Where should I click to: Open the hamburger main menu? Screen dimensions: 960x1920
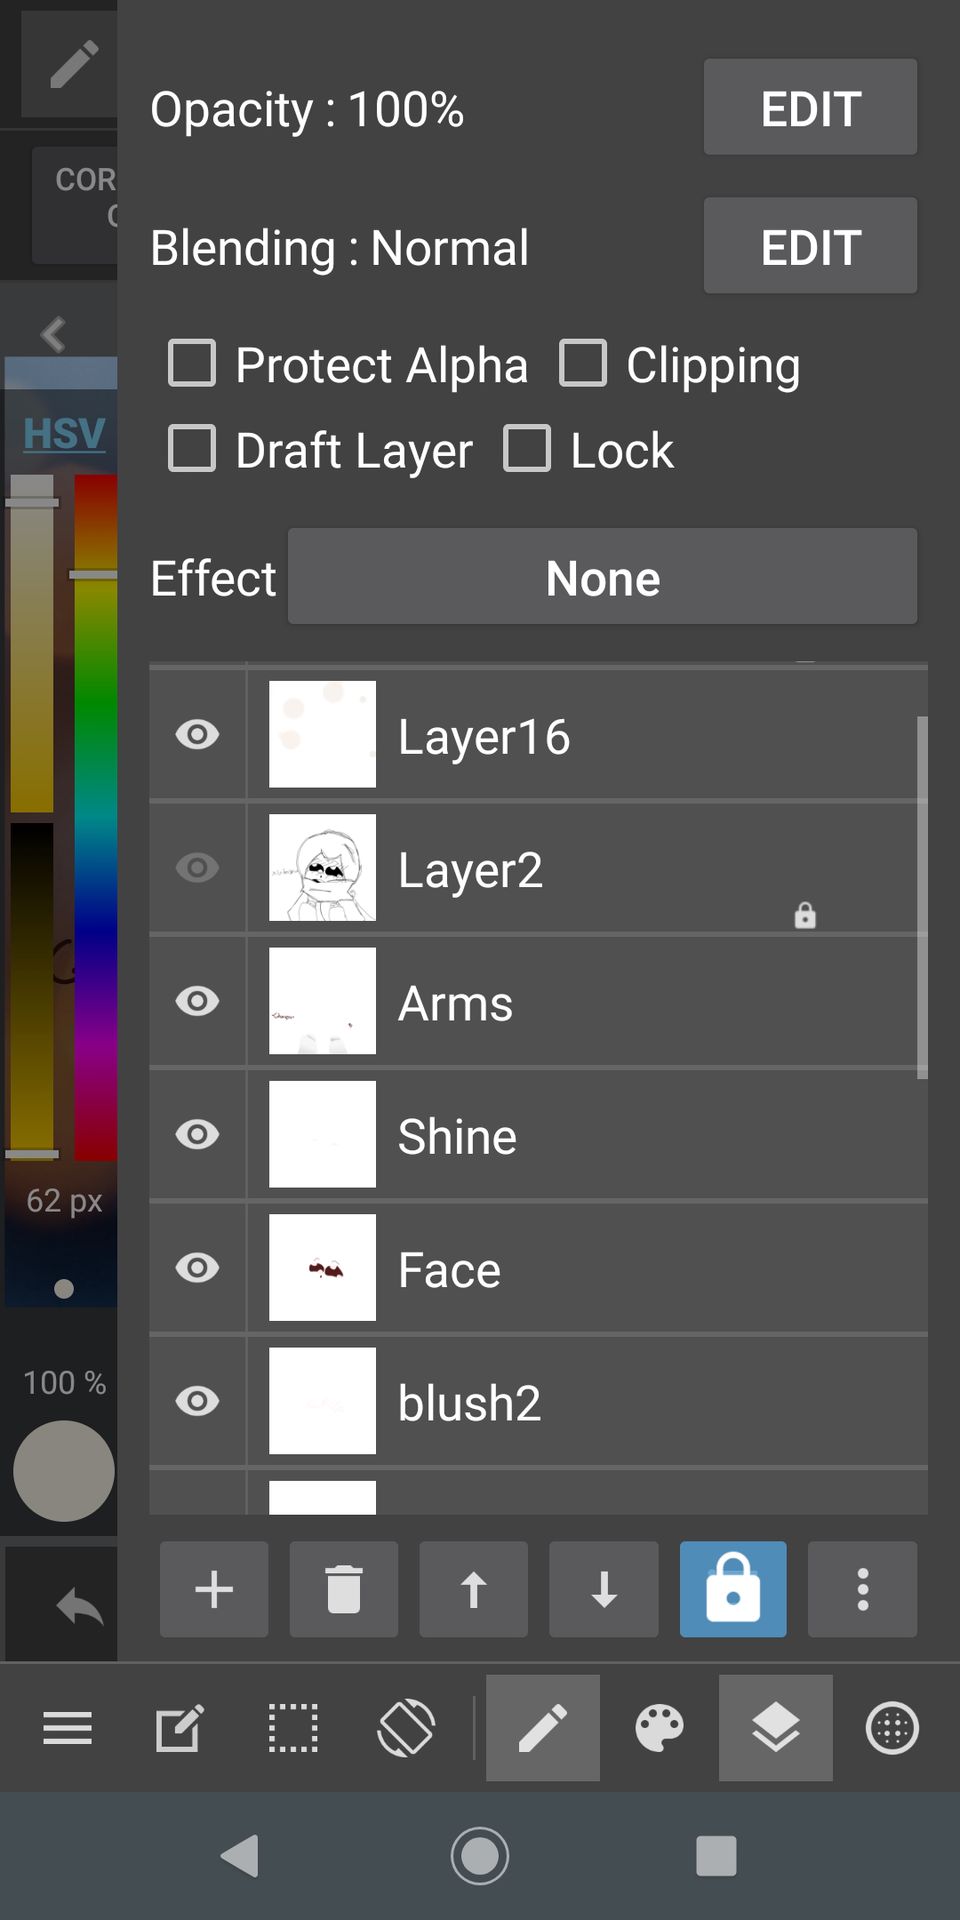click(68, 1728)
